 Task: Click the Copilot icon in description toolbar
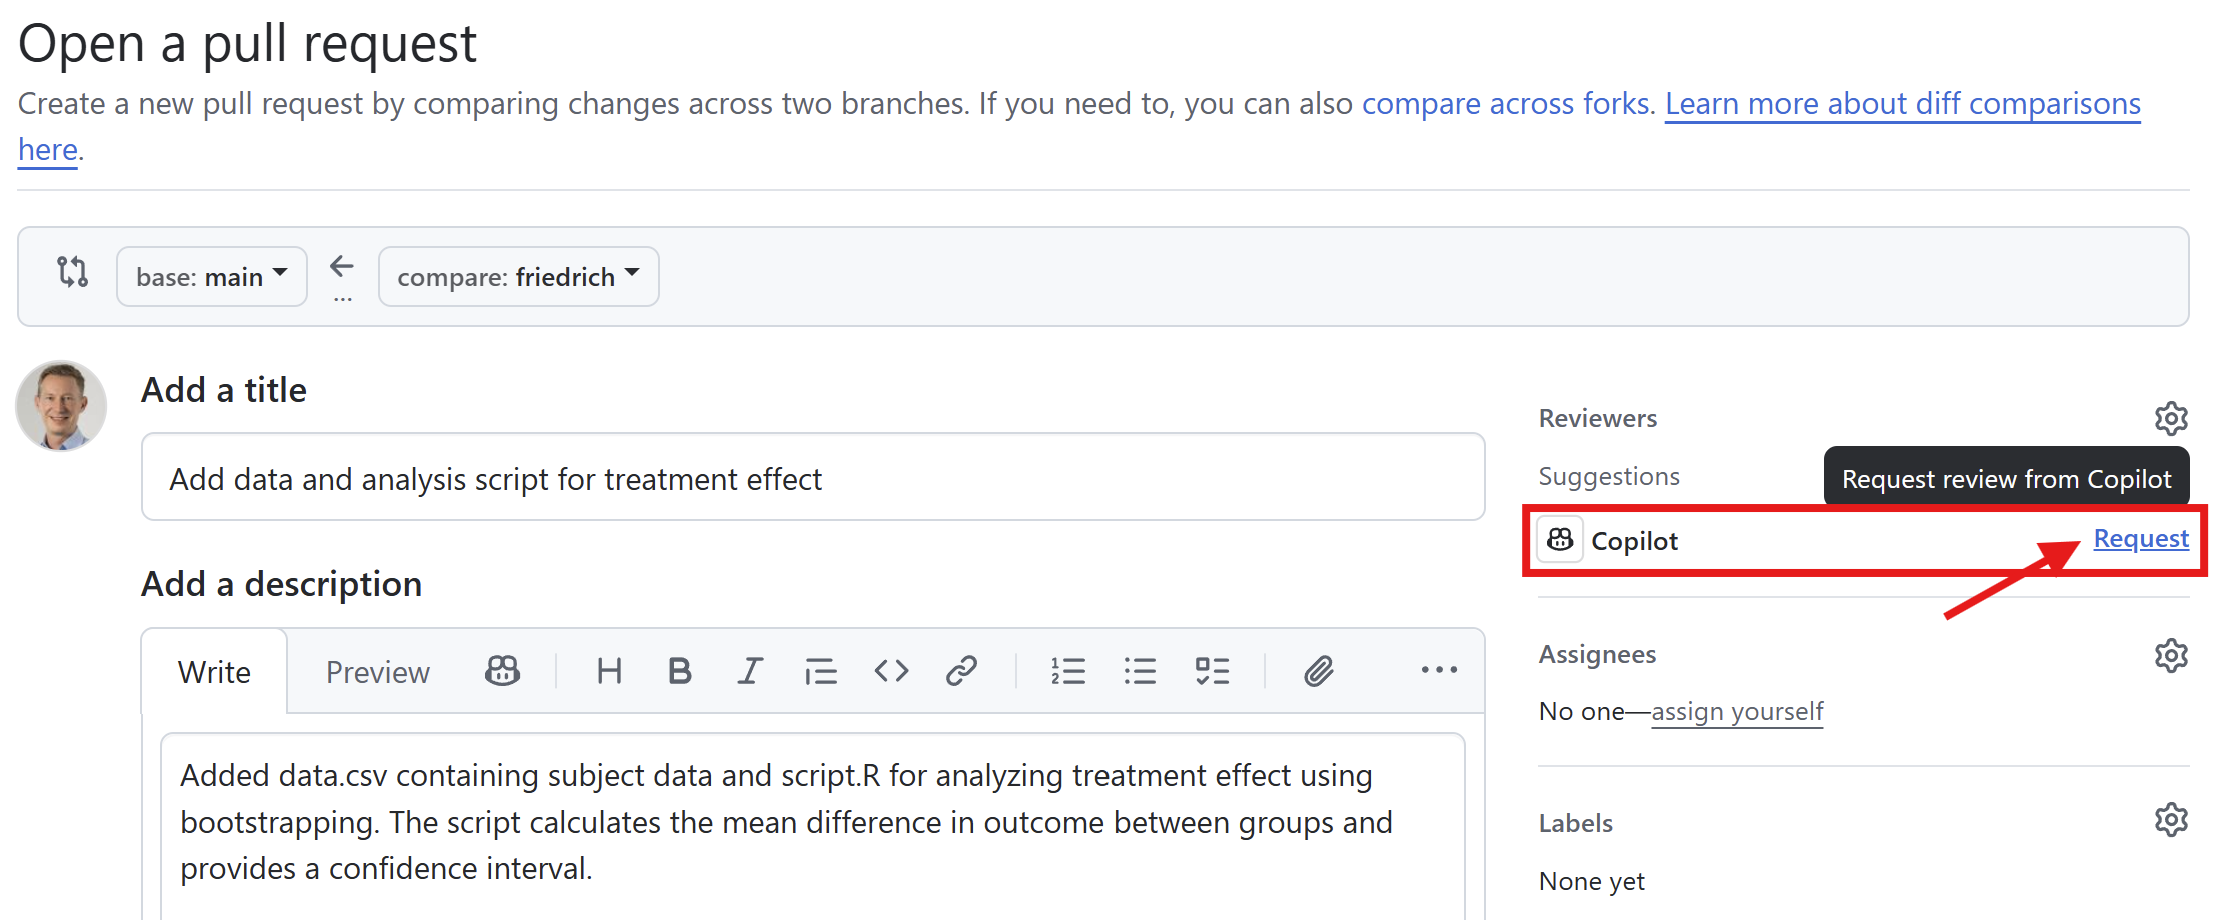[502, 671]
